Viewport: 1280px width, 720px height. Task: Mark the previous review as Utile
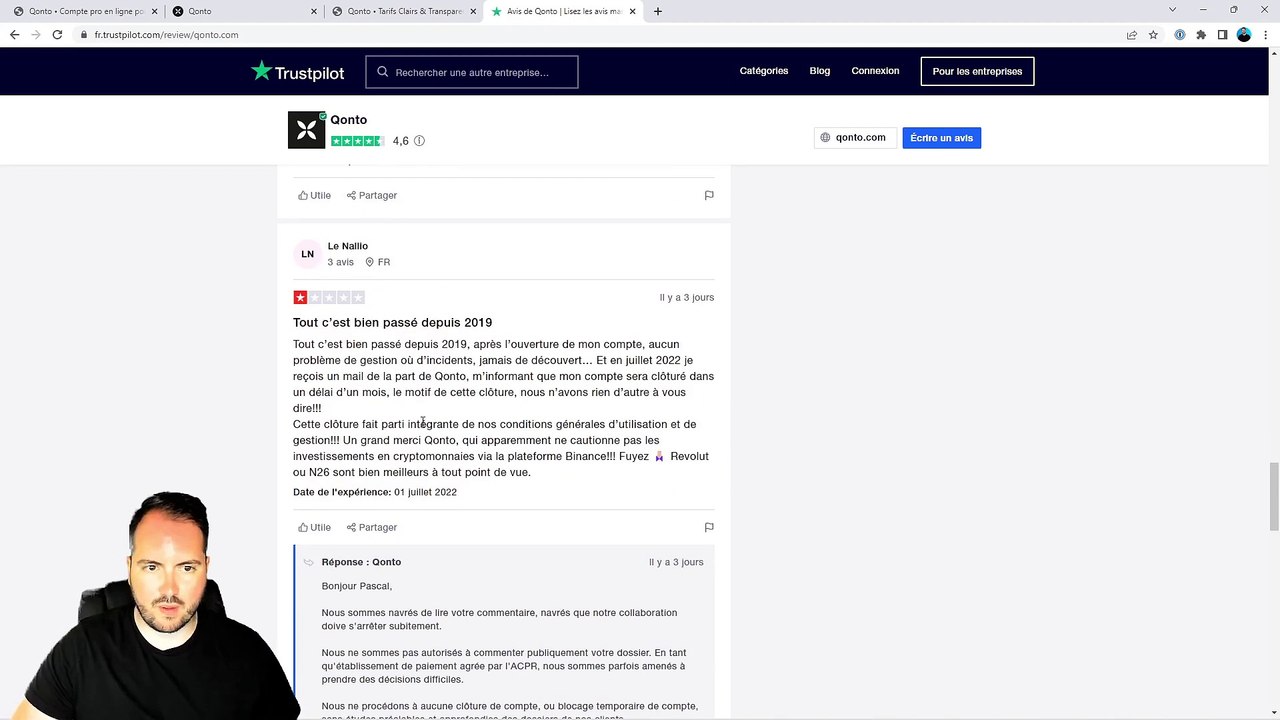click(x=314, y=195)
